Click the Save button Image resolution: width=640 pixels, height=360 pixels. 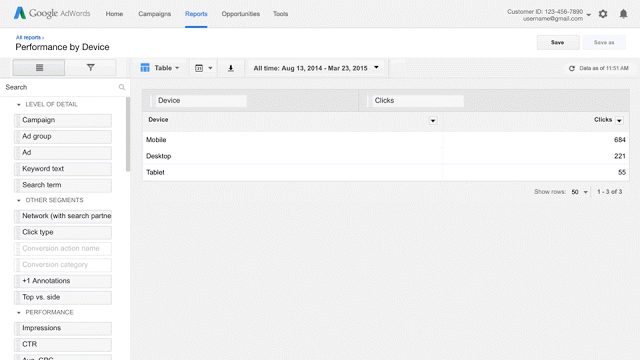tap(558, 42)
